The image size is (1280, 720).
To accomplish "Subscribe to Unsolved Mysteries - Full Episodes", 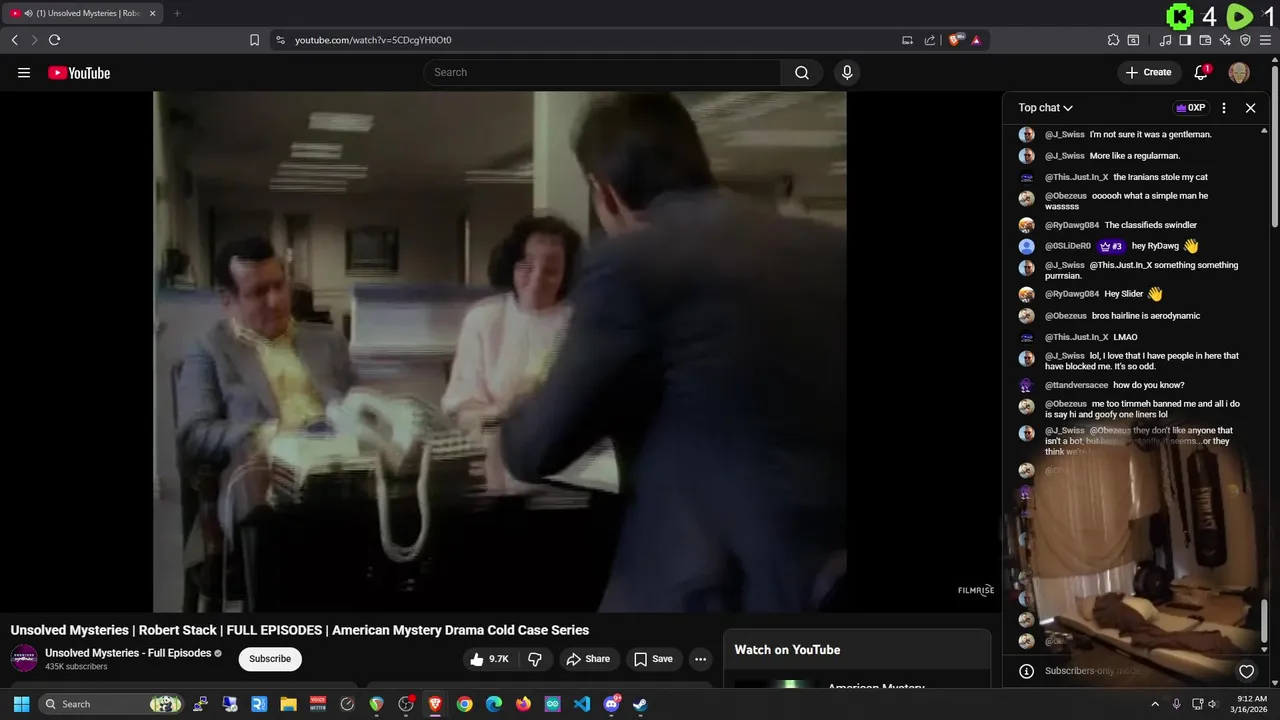I will (x=270, y=659).
